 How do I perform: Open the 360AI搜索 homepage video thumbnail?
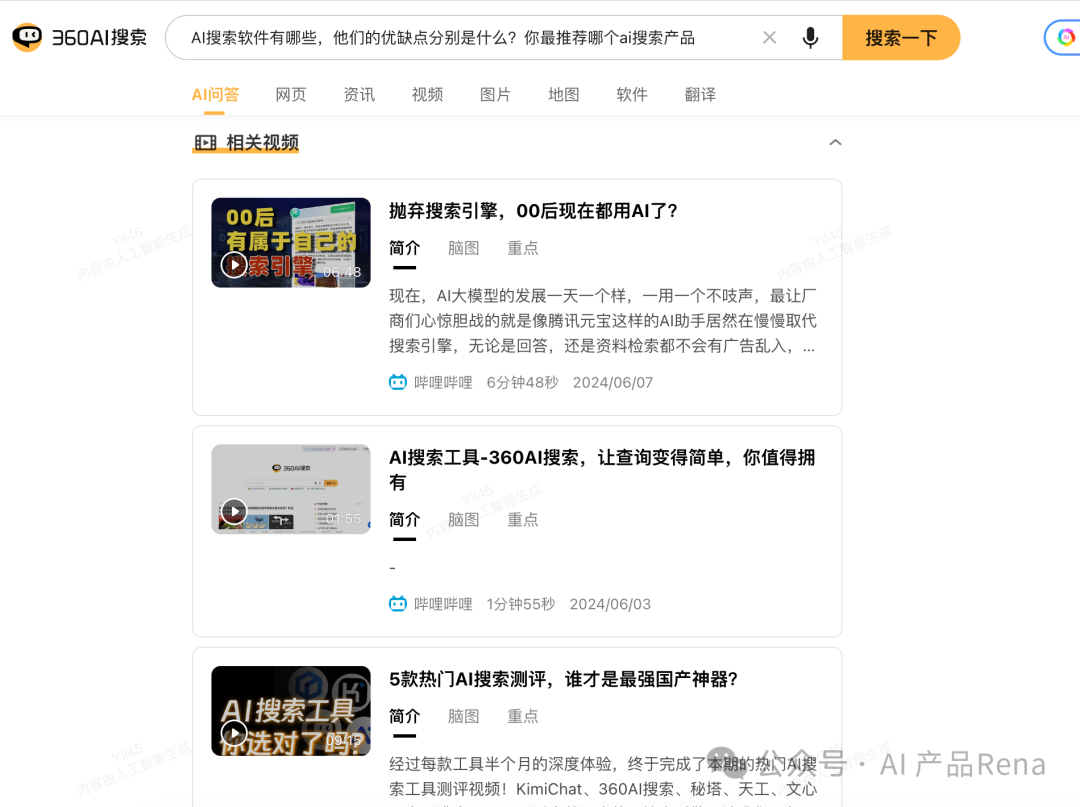(x=291, y=489)
